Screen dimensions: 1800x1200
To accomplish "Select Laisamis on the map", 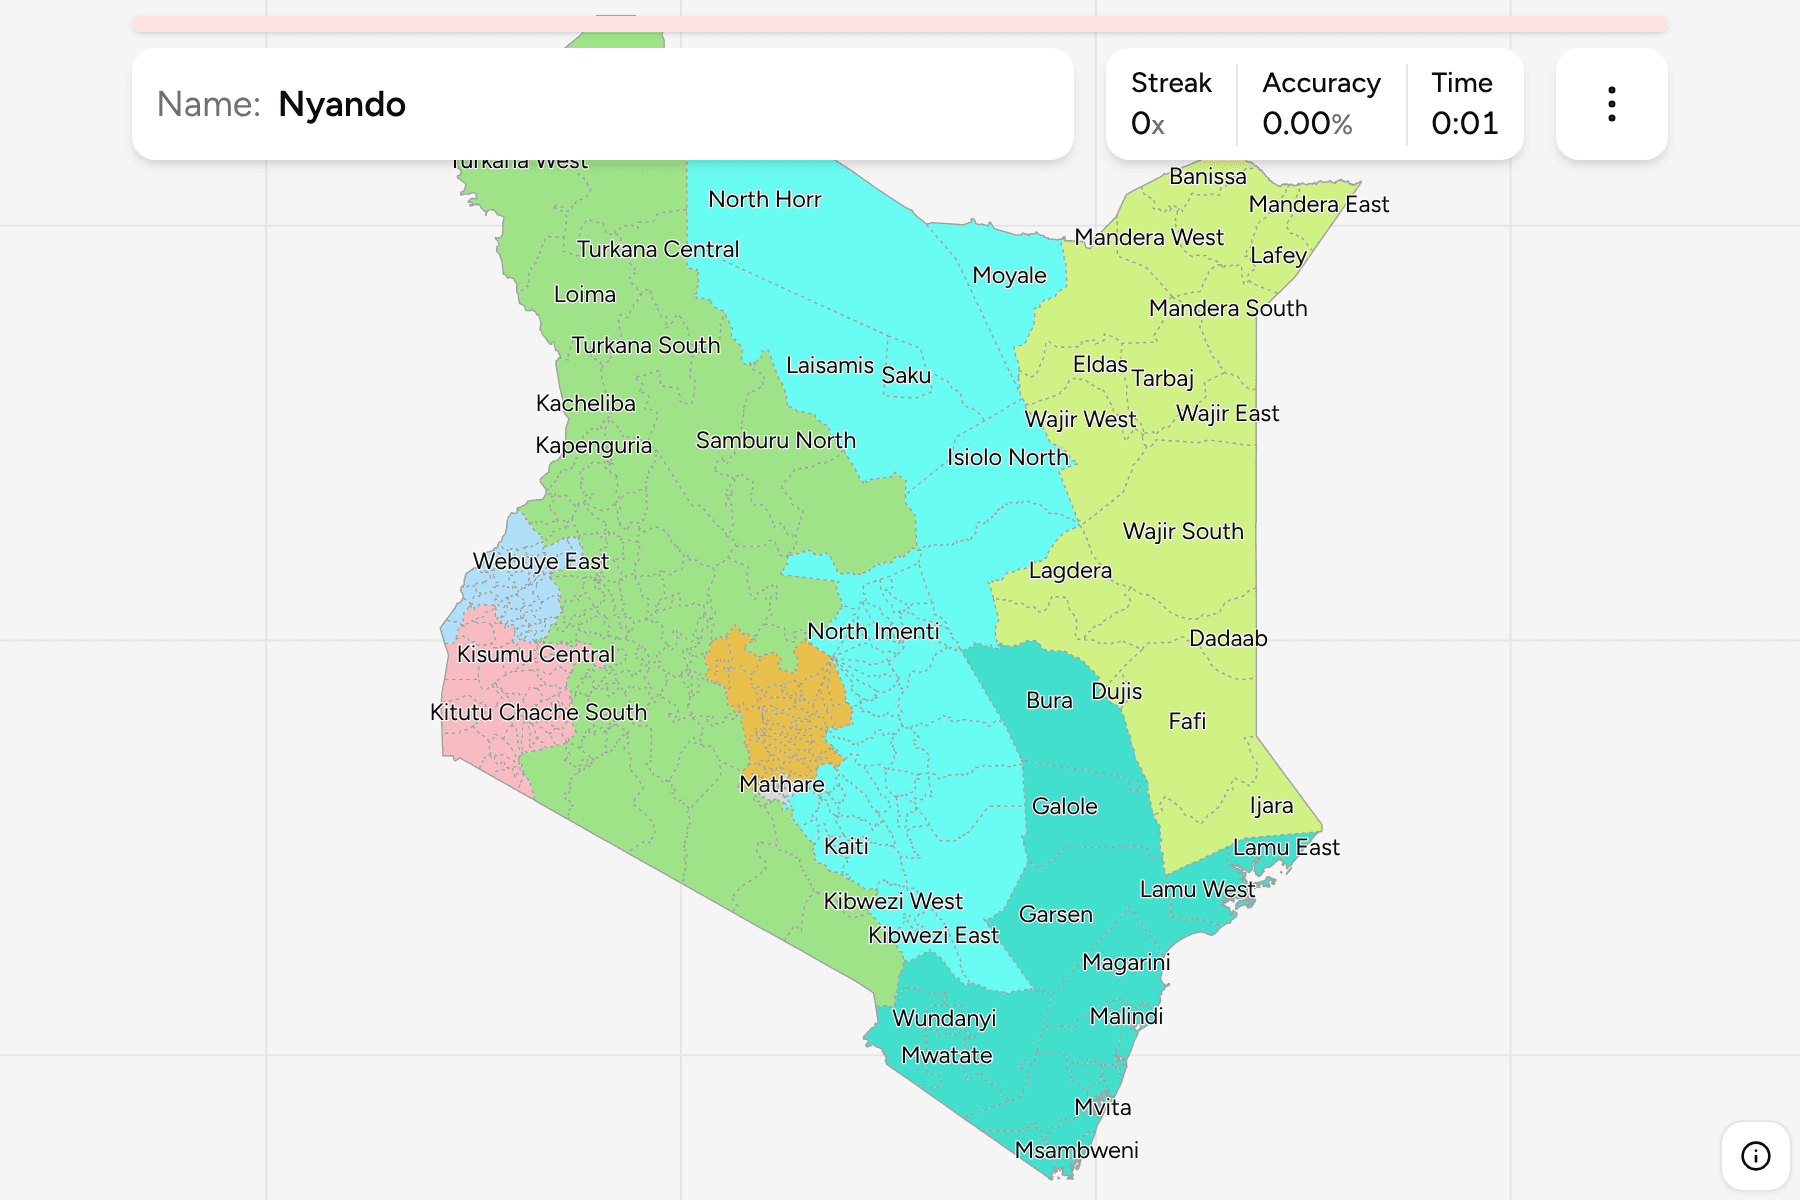I will [x=830, y=365].
